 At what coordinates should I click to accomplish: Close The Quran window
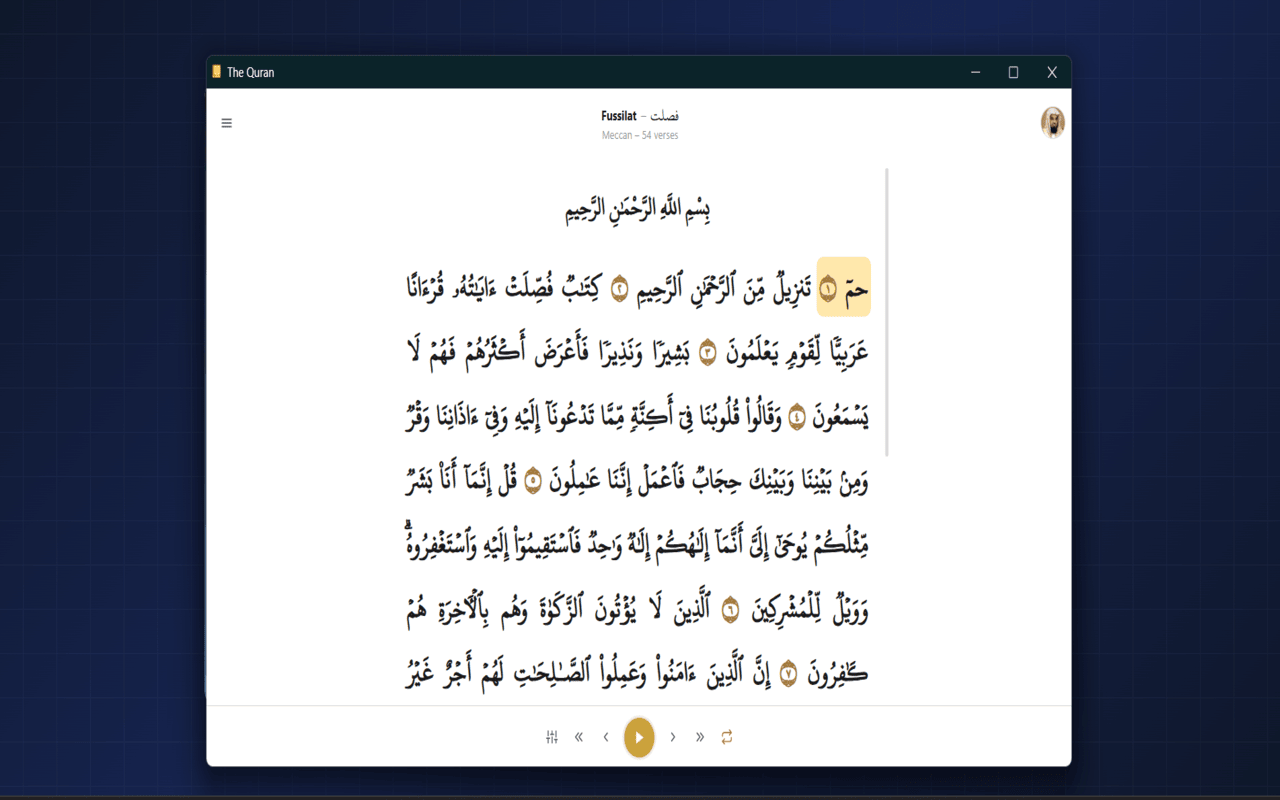(1052, 72)
